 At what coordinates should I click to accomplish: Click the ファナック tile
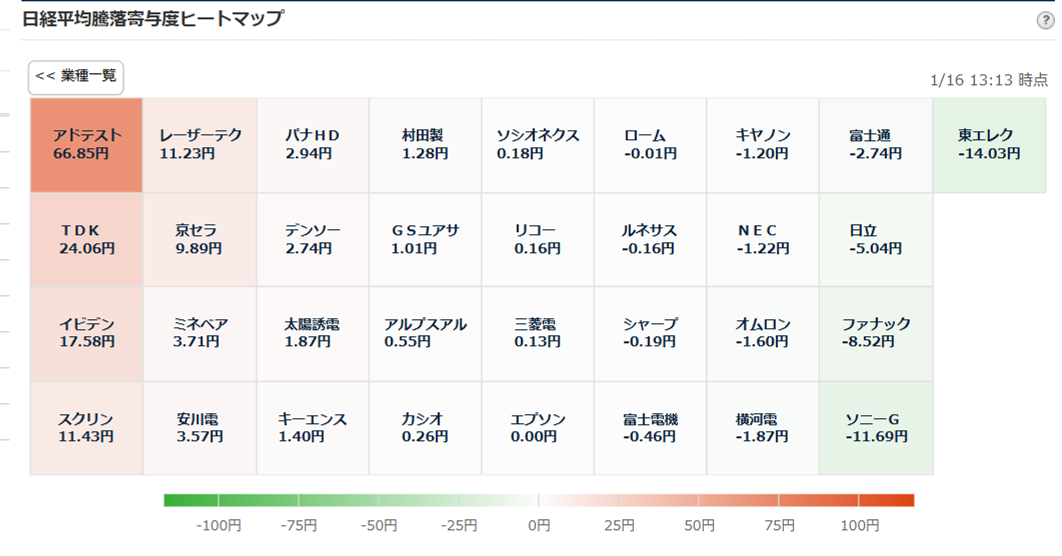tap(876, 334)
